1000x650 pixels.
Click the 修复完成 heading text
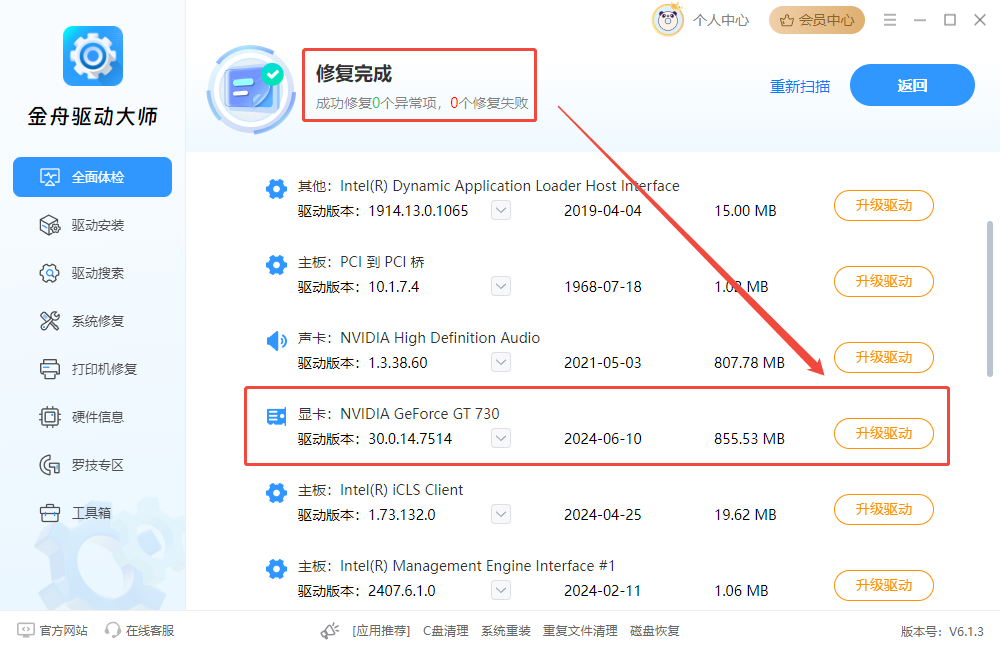tap(354, 74)
